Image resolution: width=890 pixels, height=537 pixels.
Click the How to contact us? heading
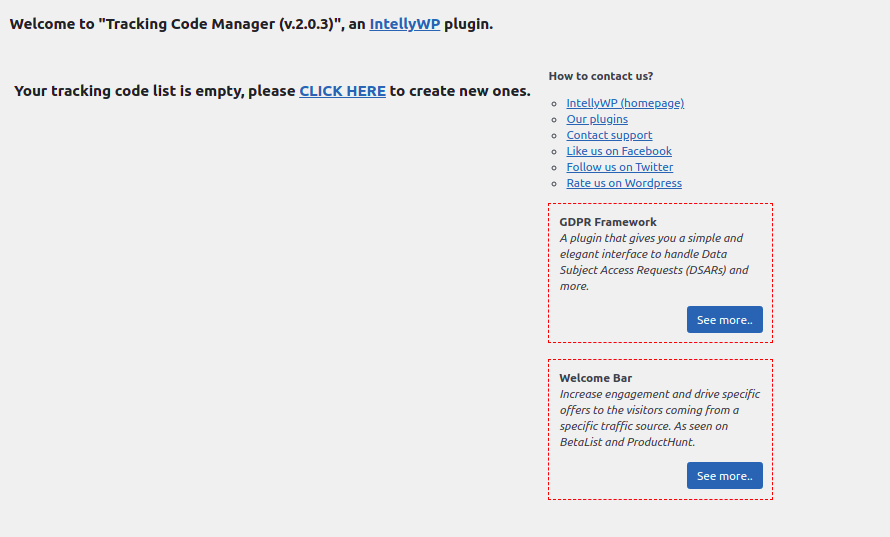pyautogui.click(x=601, y=76)
